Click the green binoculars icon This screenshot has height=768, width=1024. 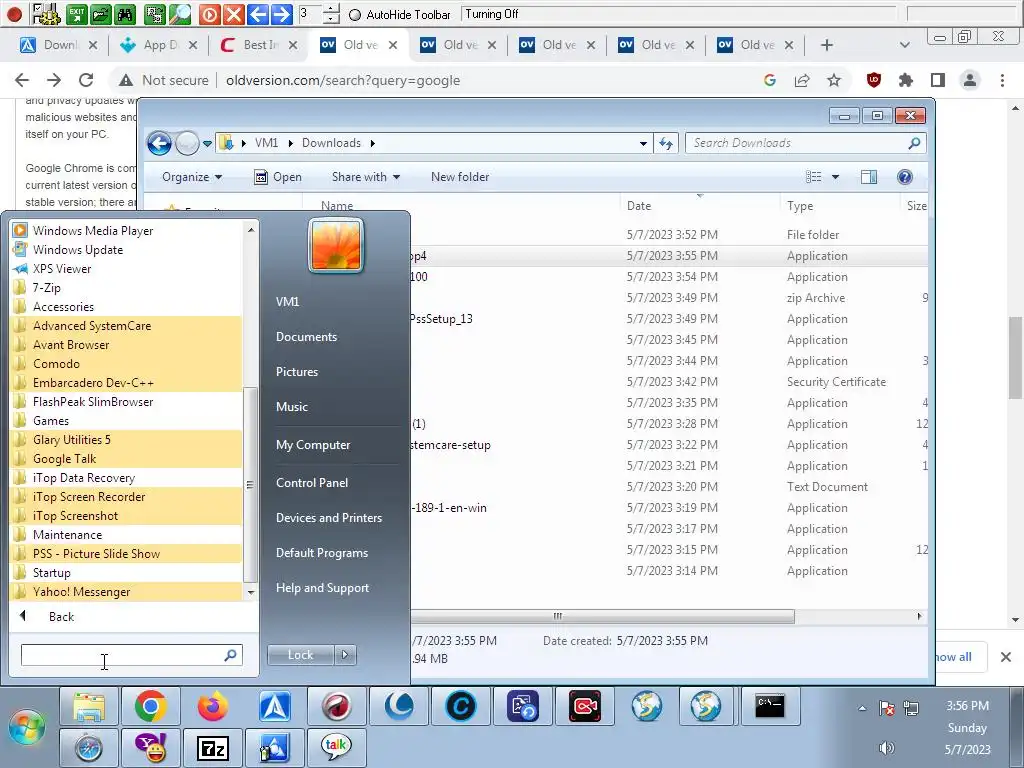click(x=125, y=14)
